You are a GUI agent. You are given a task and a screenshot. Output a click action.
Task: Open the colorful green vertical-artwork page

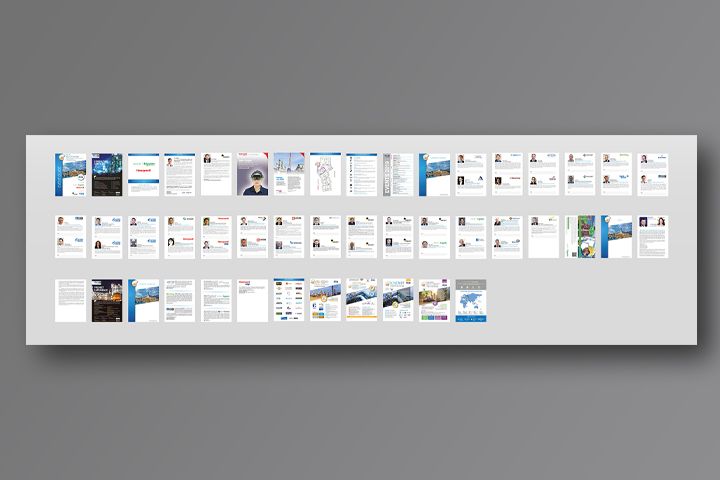click(580, 237)
